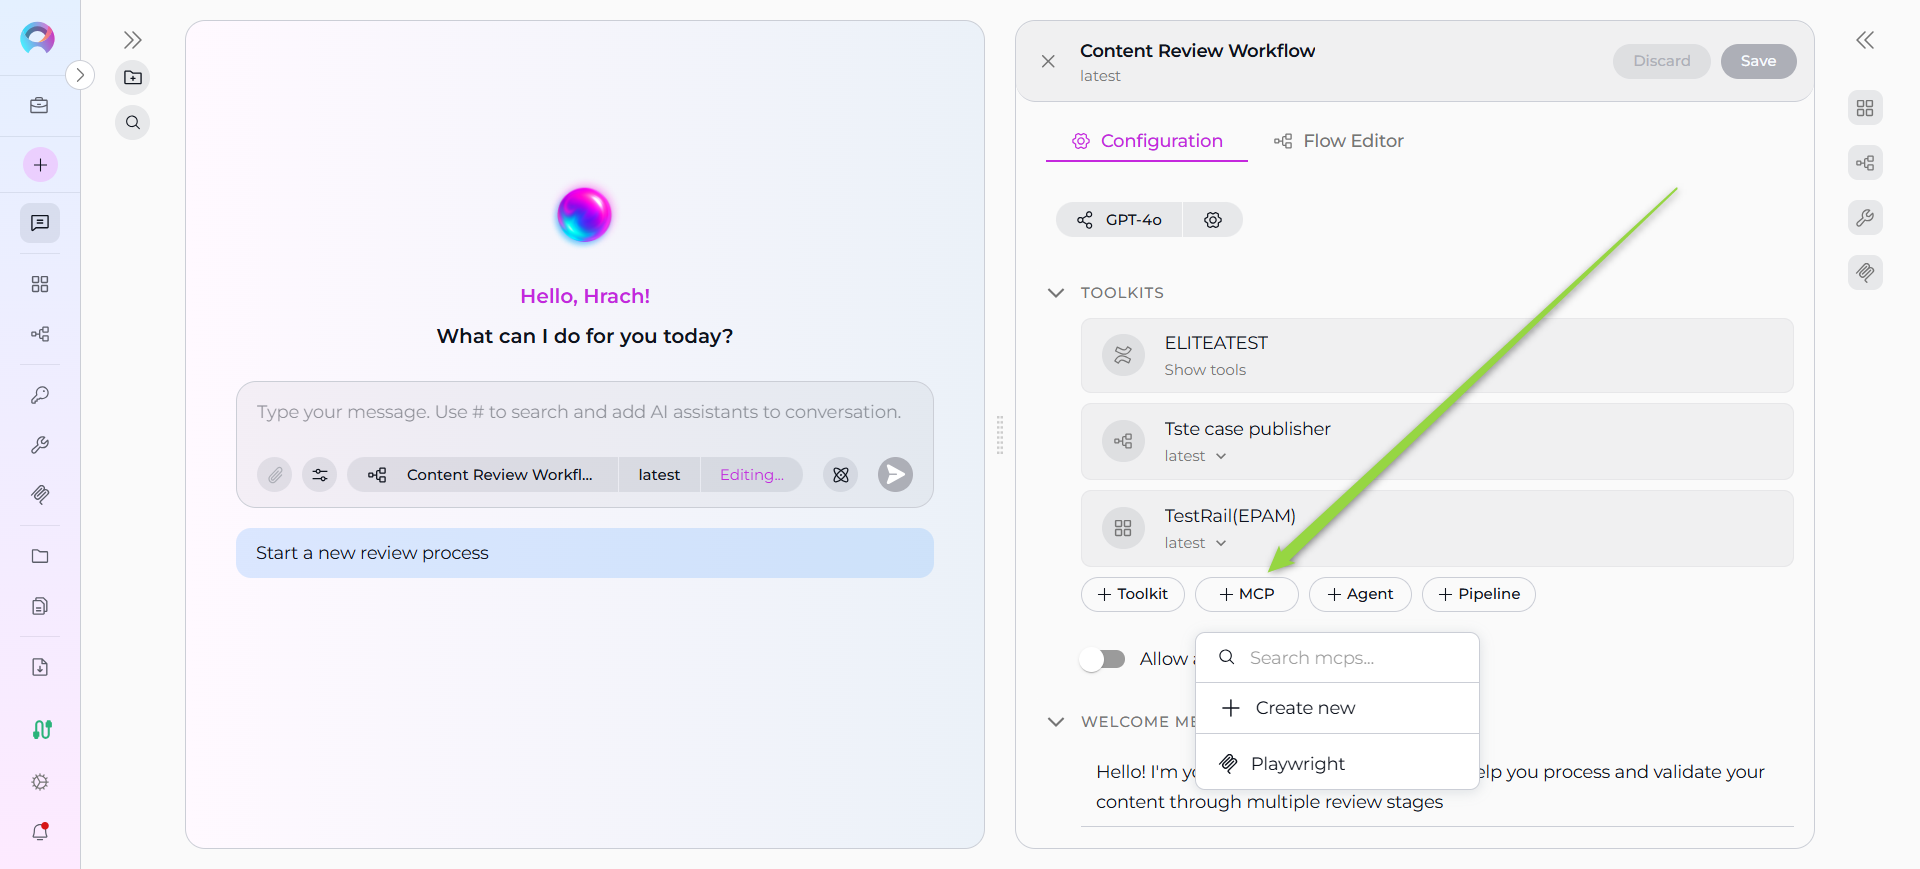The height and width of the screenshot is (869, 1920).
Task: Click the chat tuning sliders icon
Action: tap(320, 475)
